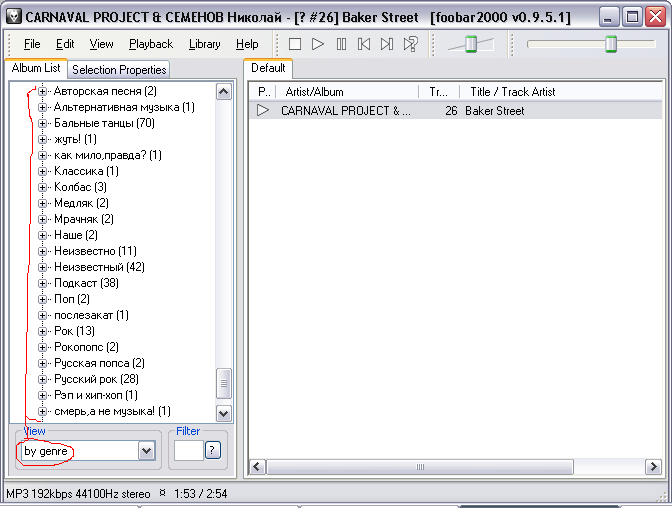Maximize the foobar2000 window

[x=632, y=17]
